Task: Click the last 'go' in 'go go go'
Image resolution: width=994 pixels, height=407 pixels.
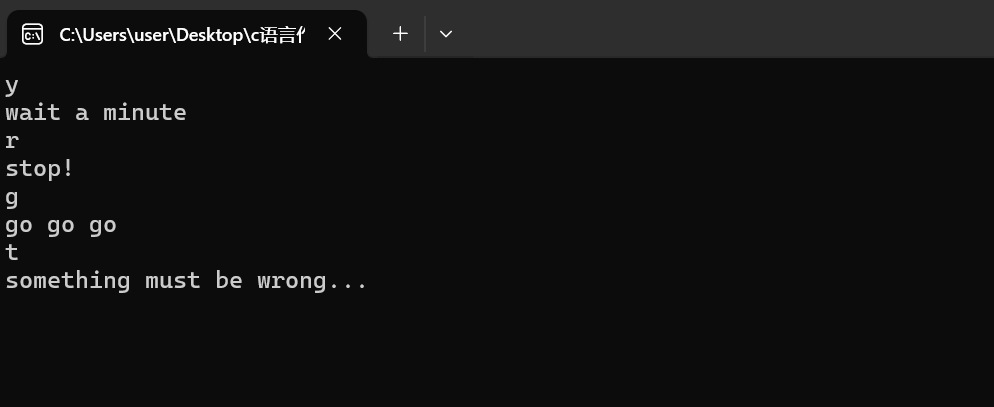Action: click(x=103, y=225)
